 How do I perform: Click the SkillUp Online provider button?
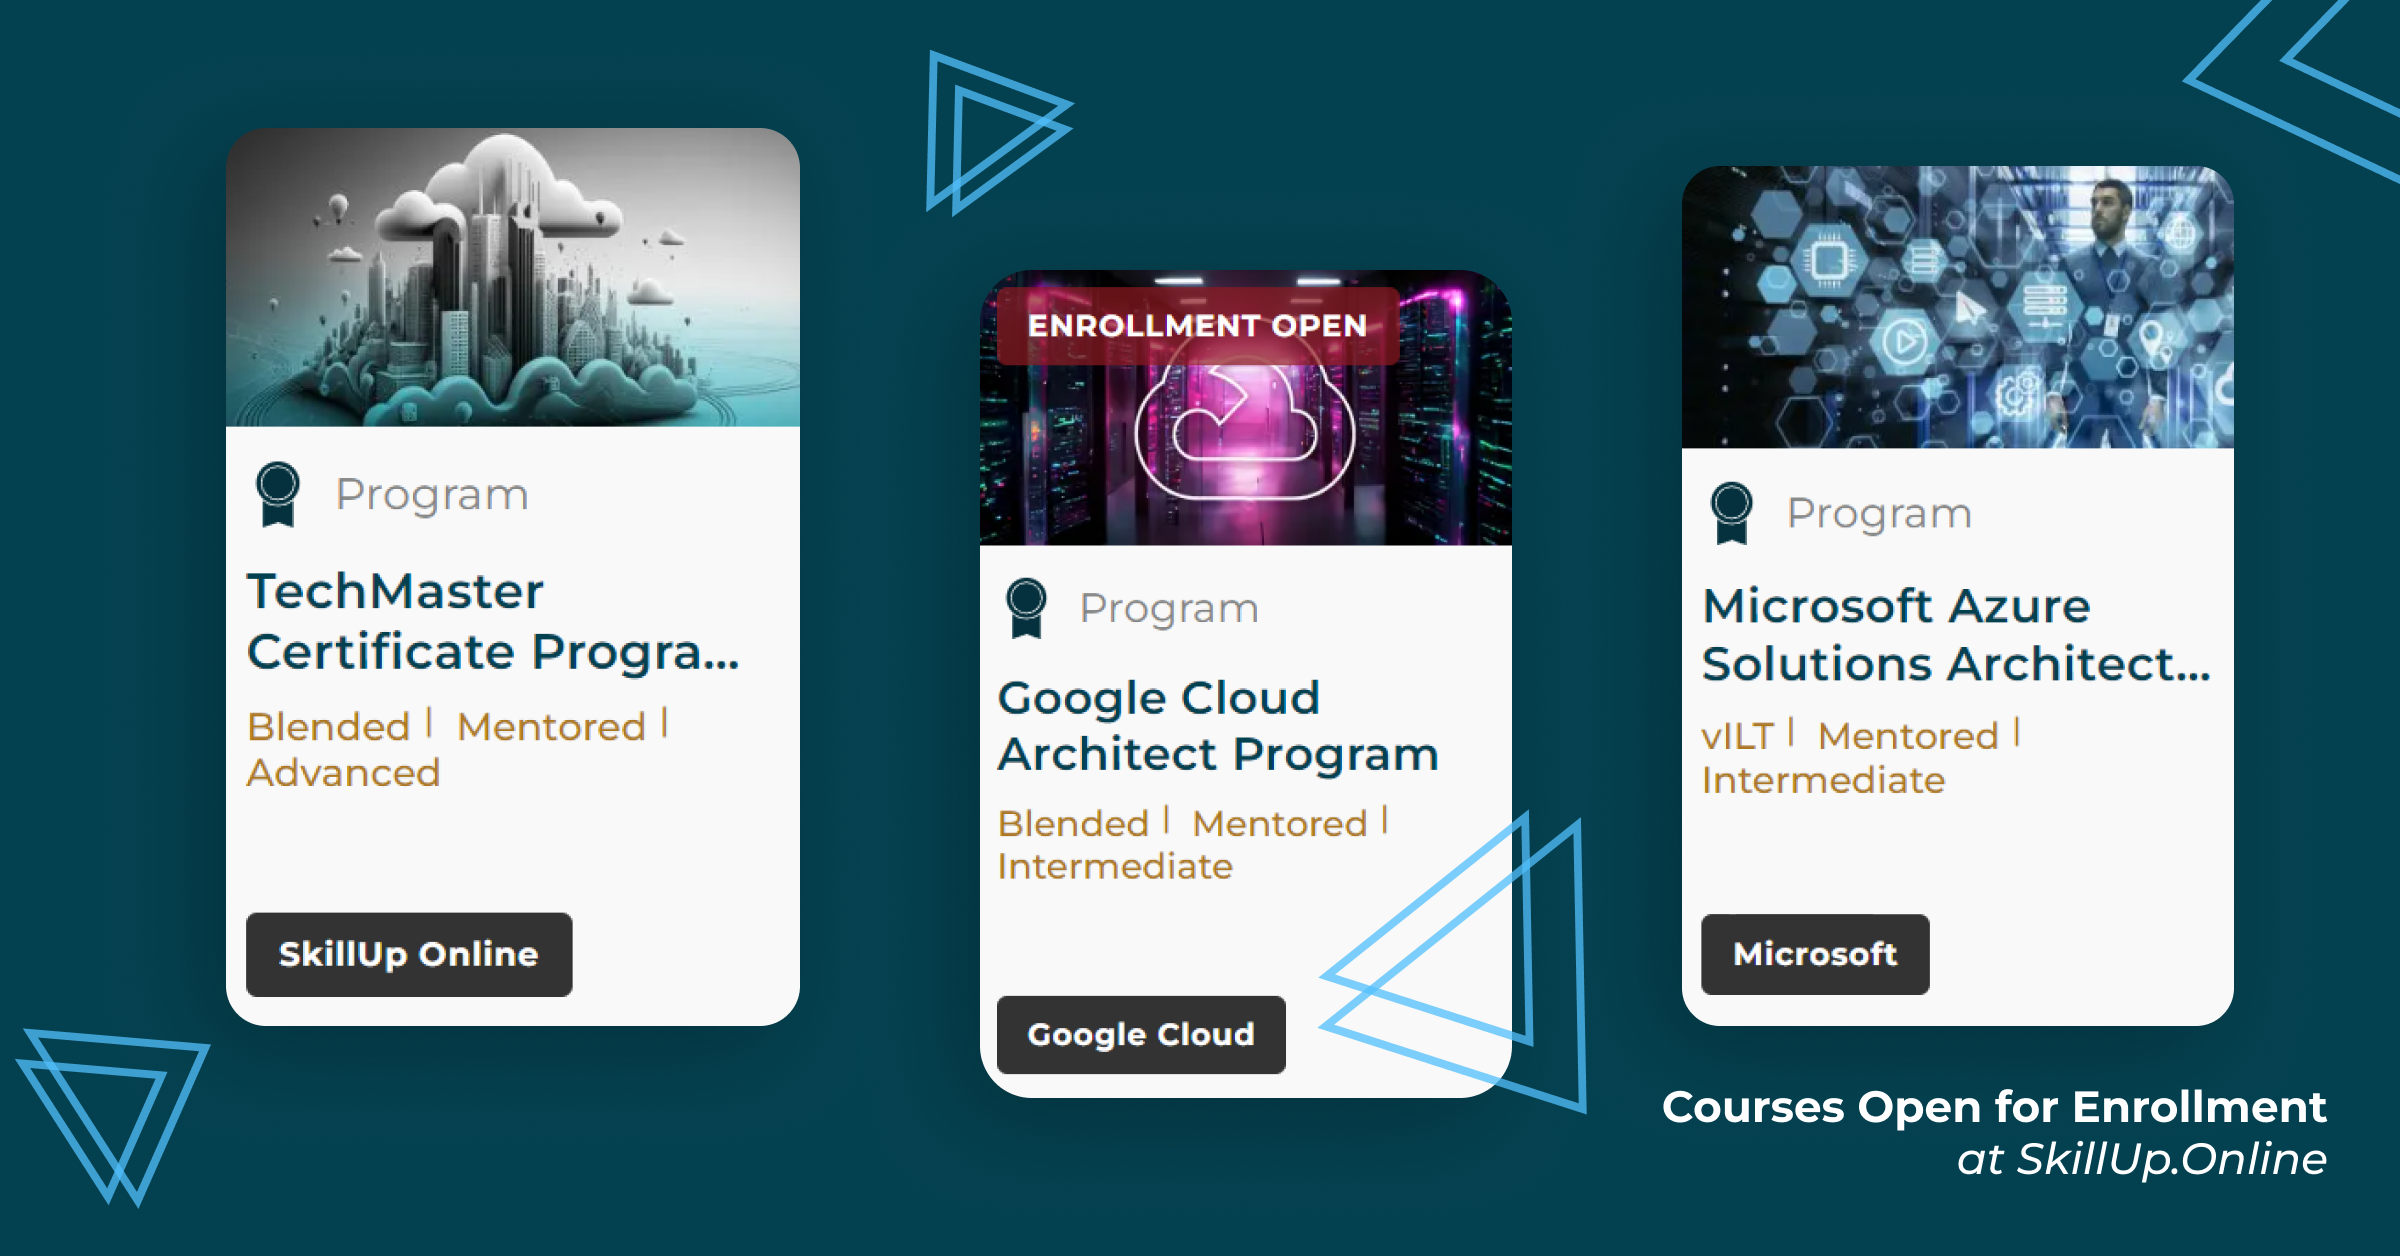tap(409, 954)
